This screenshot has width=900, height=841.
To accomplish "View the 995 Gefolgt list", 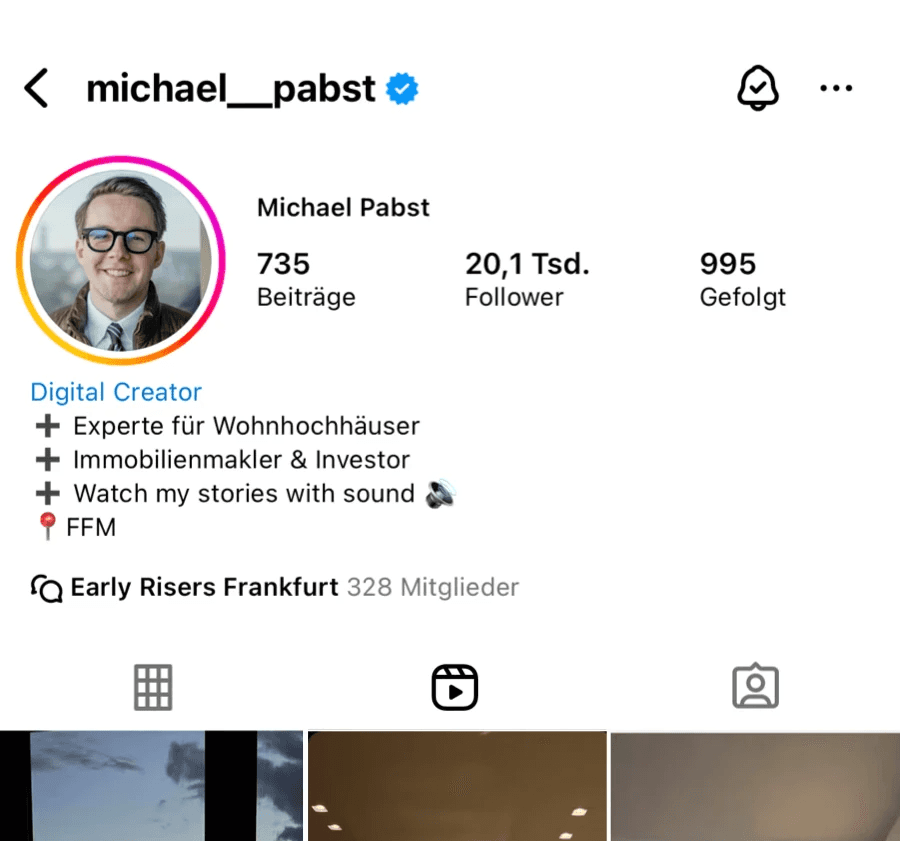I will point(742,280).
